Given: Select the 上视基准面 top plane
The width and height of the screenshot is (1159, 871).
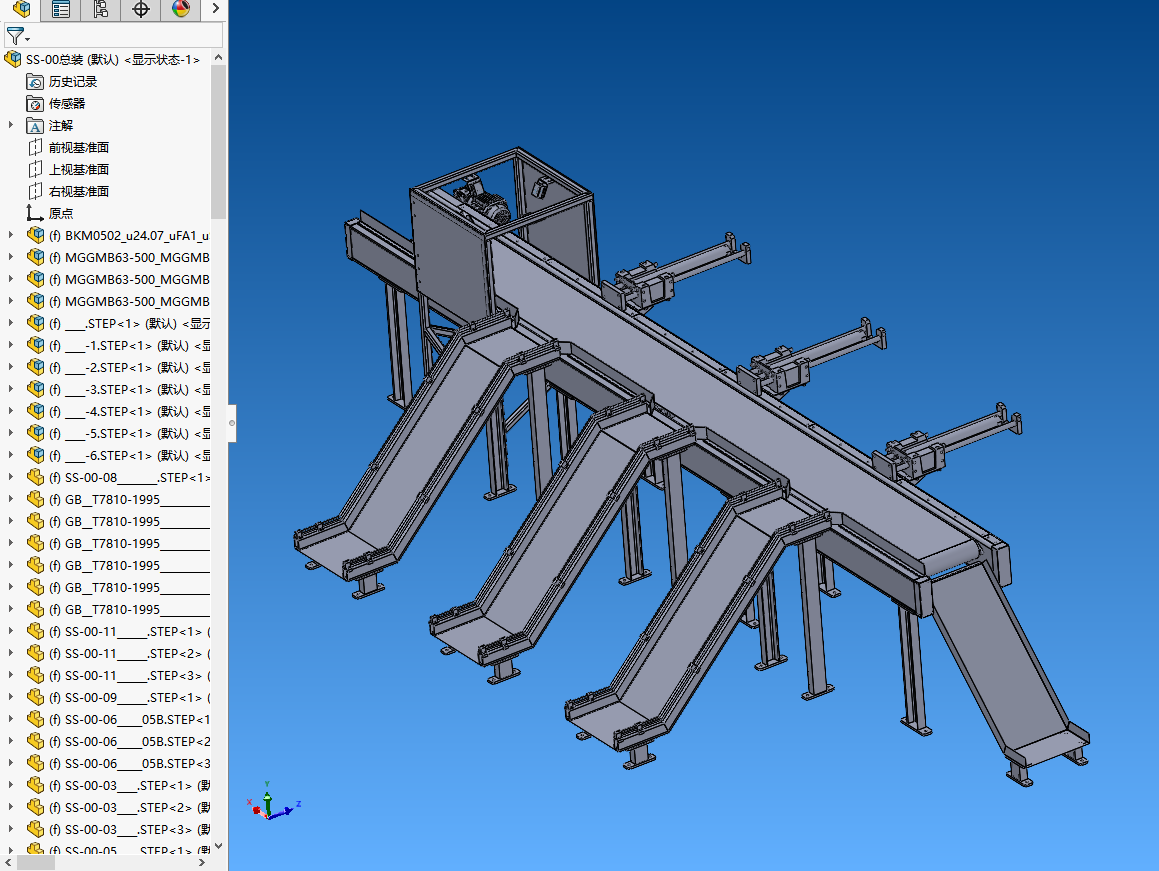Looking at the screenshot, I should (x=78, y=170).
